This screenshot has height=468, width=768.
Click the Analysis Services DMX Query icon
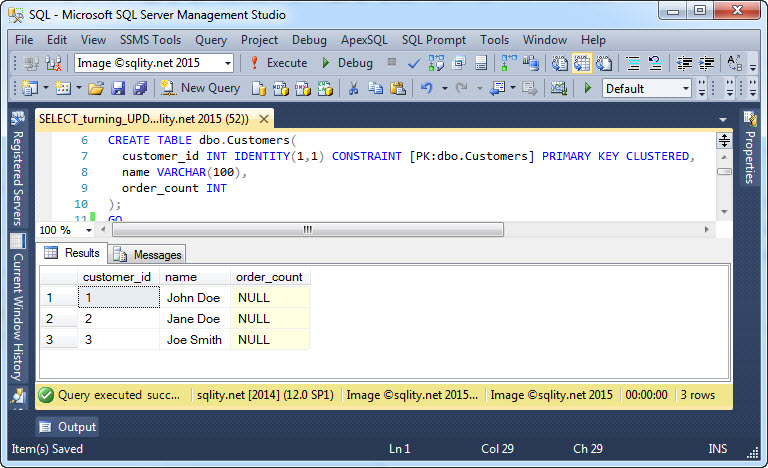(x=303, y=89)
